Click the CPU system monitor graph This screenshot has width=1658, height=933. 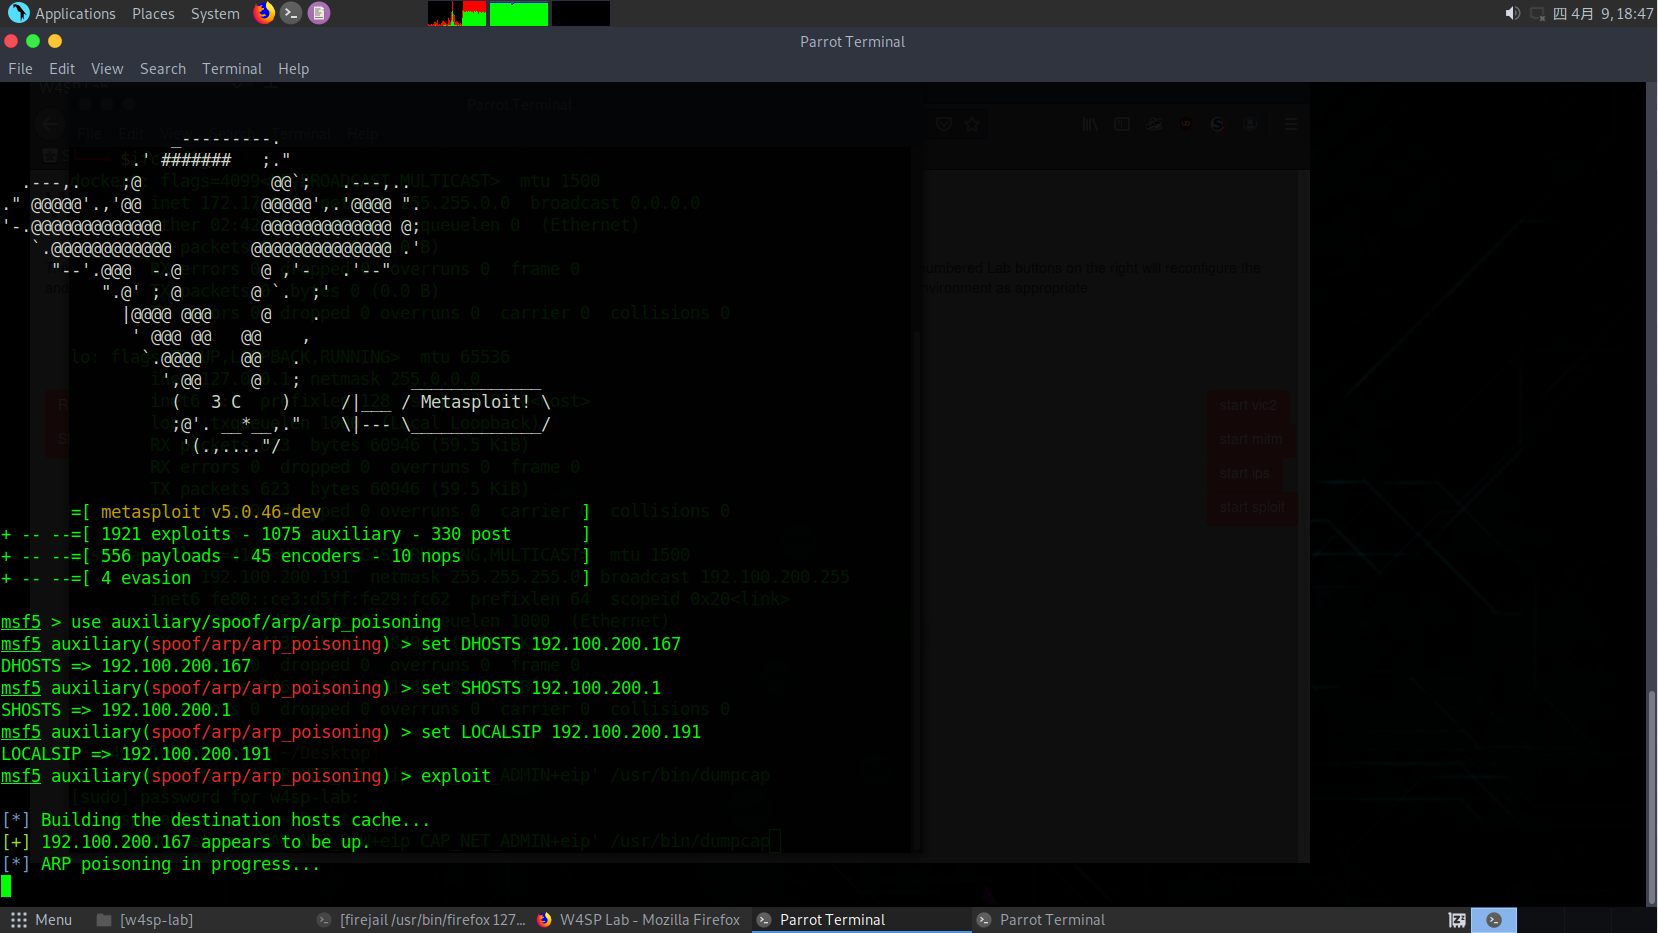point(457,13)
